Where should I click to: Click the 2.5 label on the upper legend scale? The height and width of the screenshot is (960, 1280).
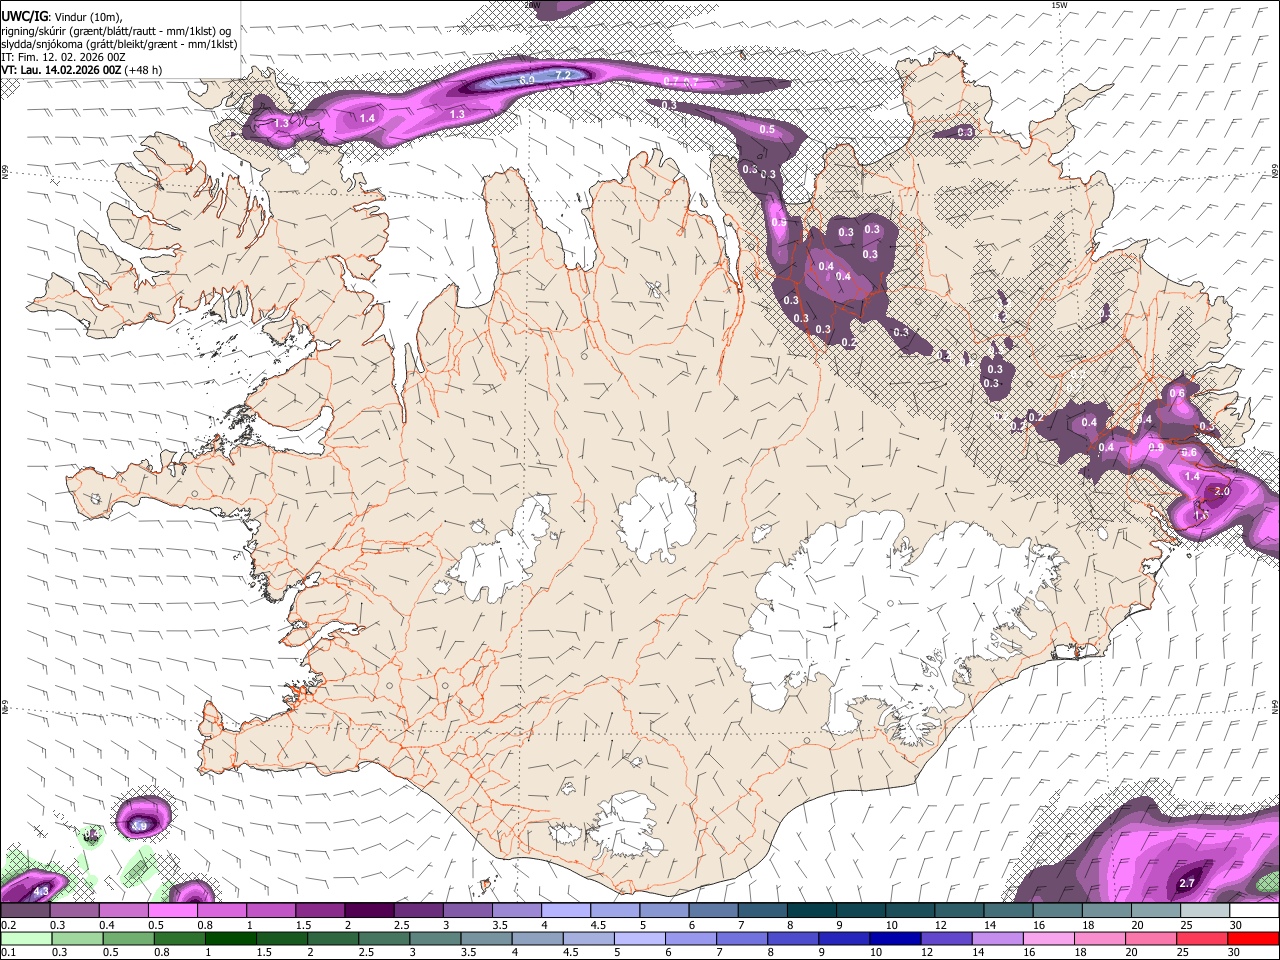click(x=401, y=925)
